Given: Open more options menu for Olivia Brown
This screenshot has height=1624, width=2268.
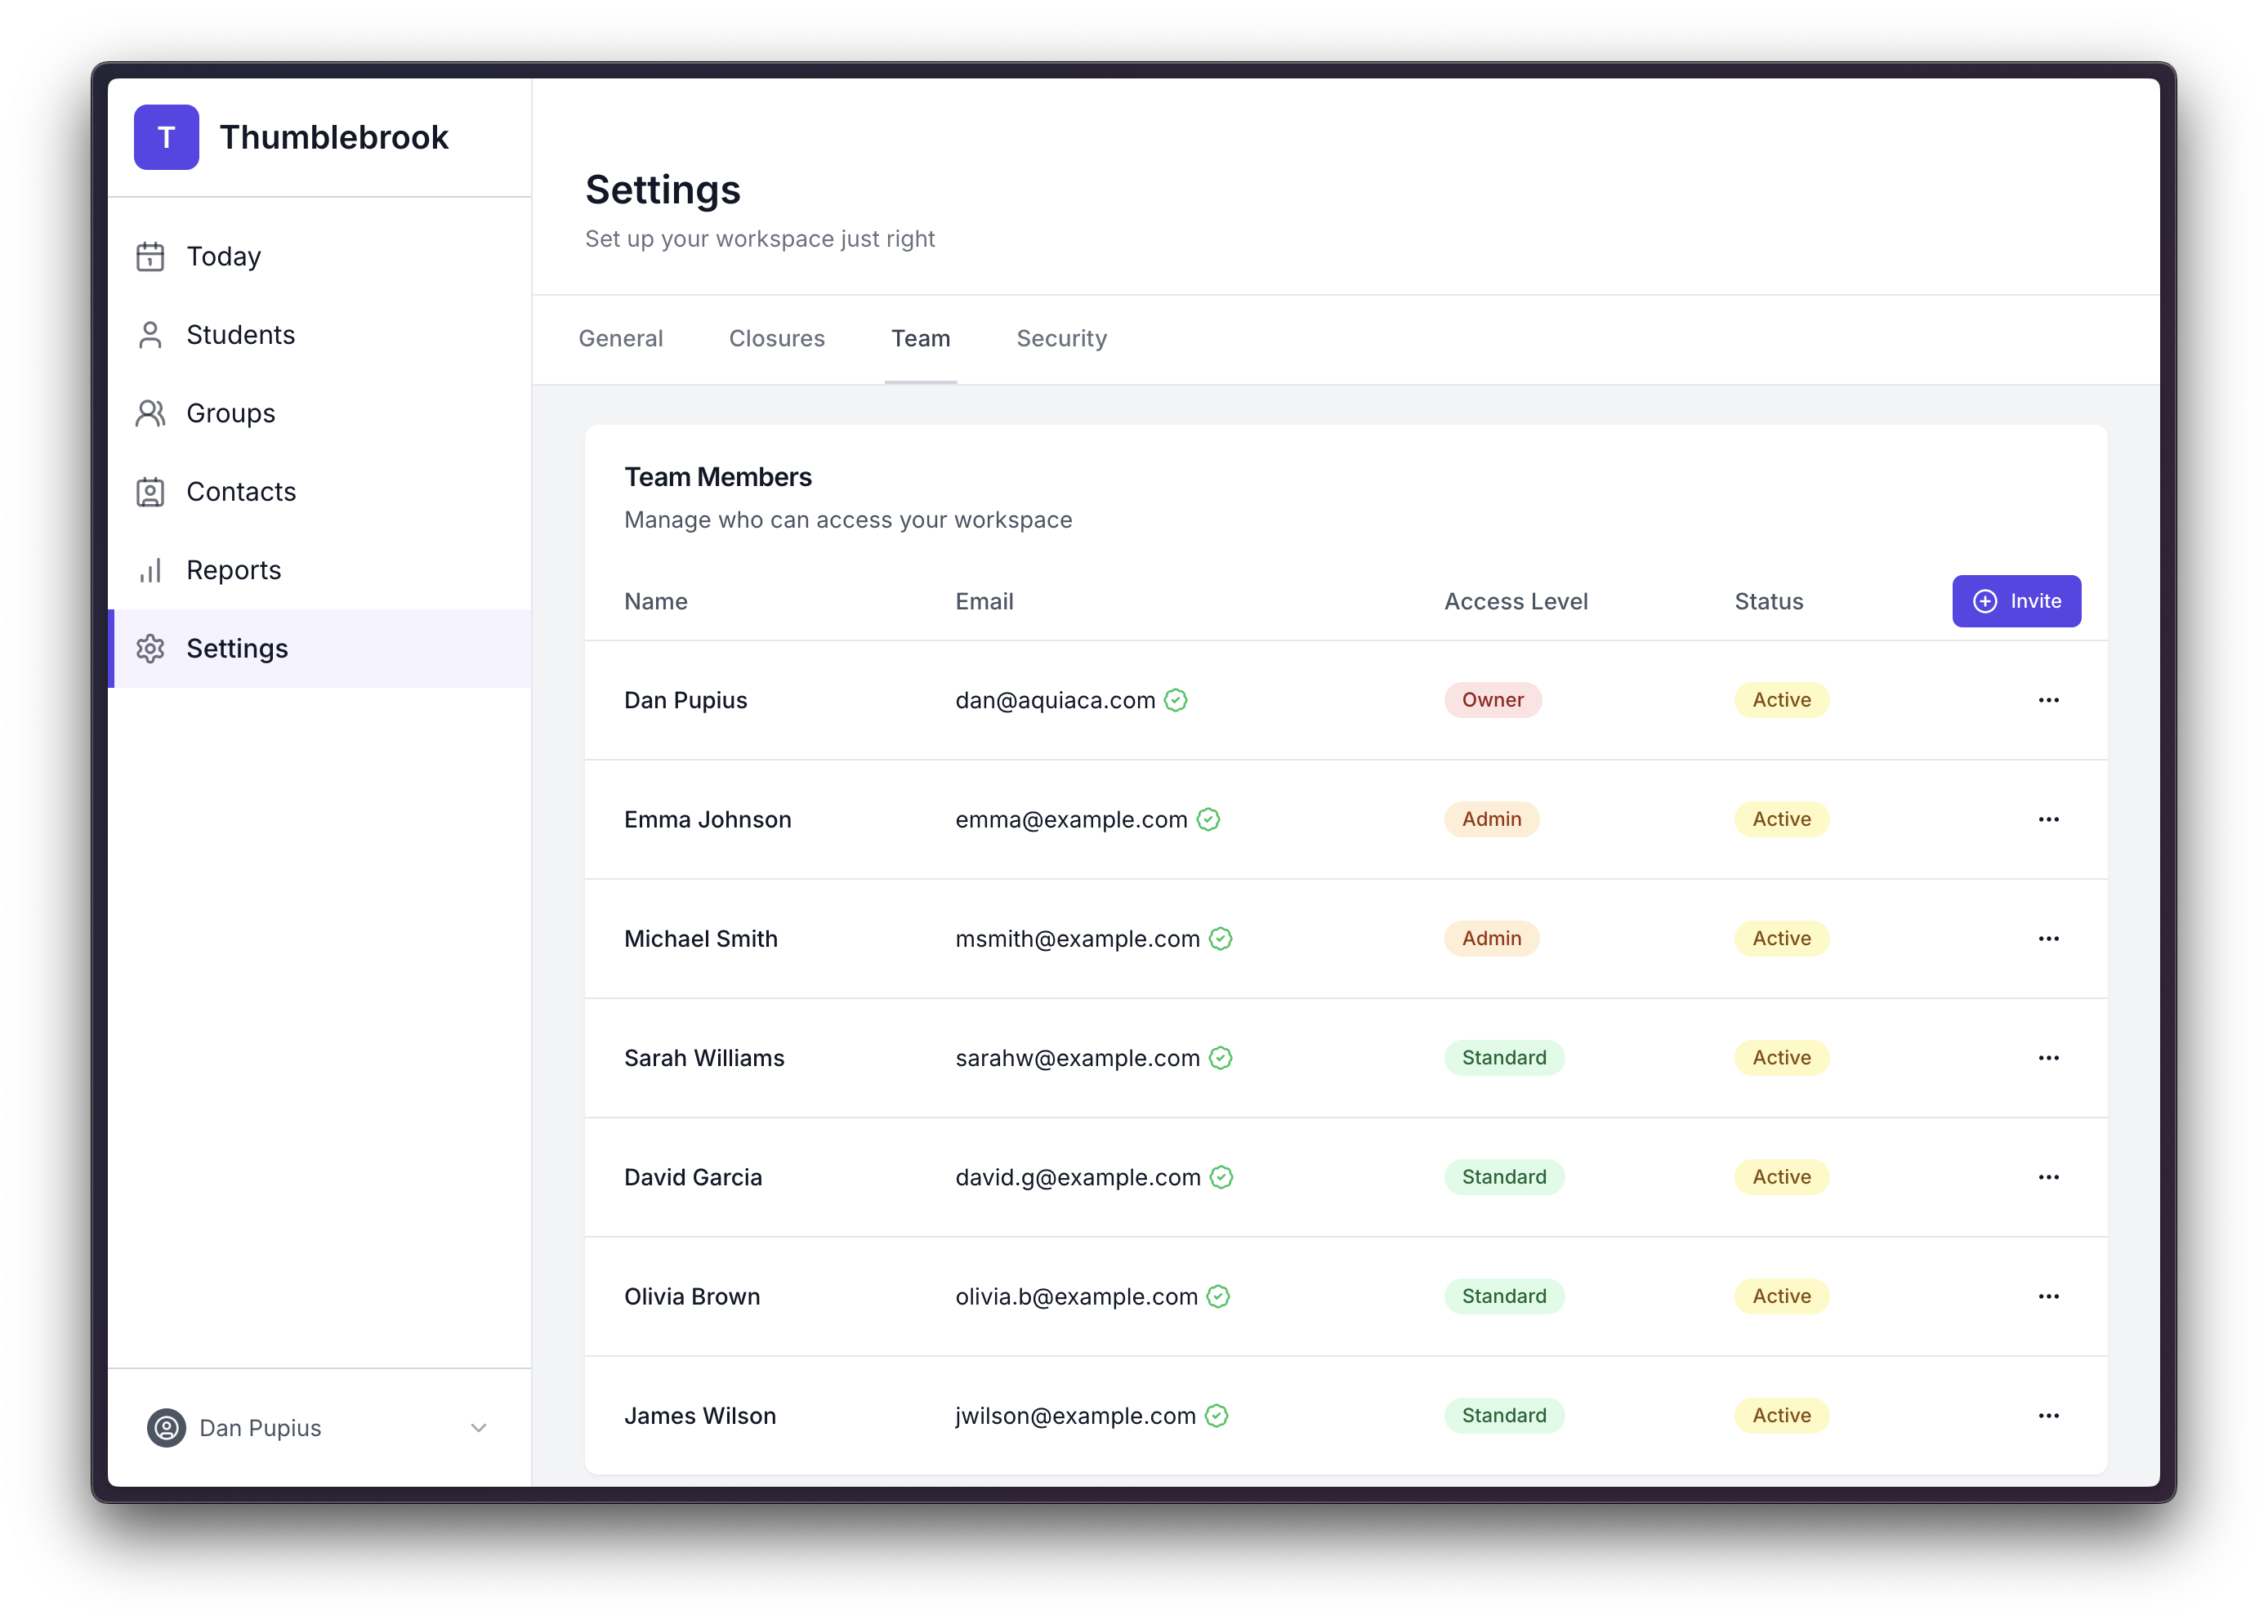Looking at the screenshot, I should [2048, 1296].
